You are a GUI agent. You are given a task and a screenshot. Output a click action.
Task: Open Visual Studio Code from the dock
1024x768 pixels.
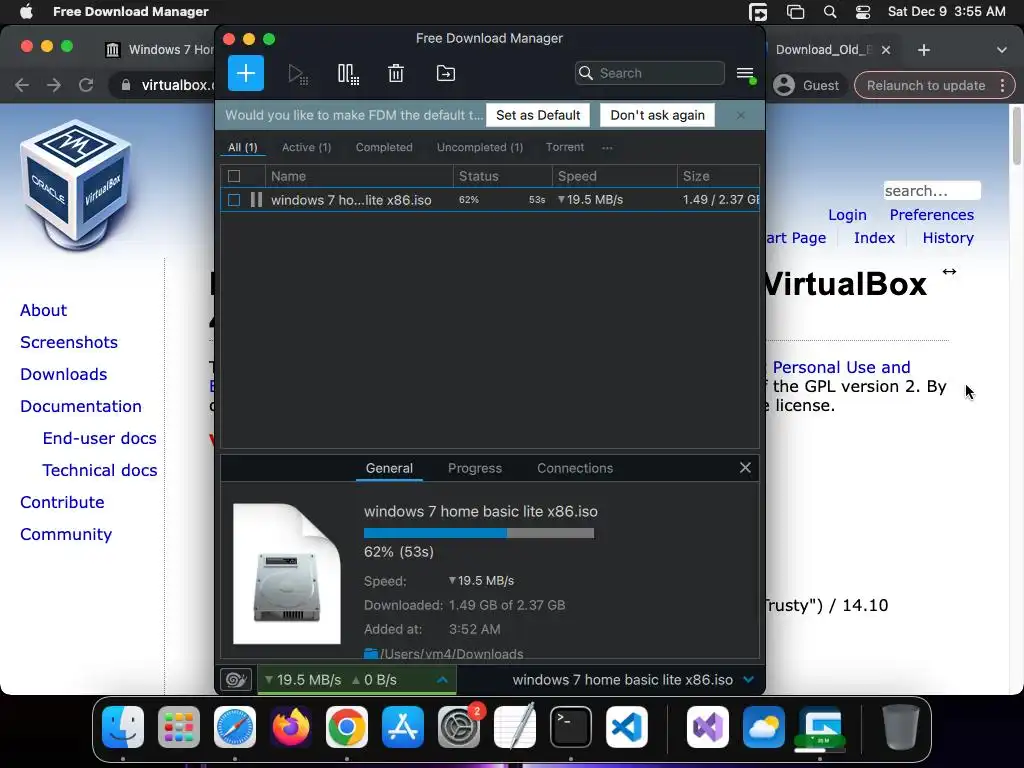pyautogui.click(x=627, y=727)
